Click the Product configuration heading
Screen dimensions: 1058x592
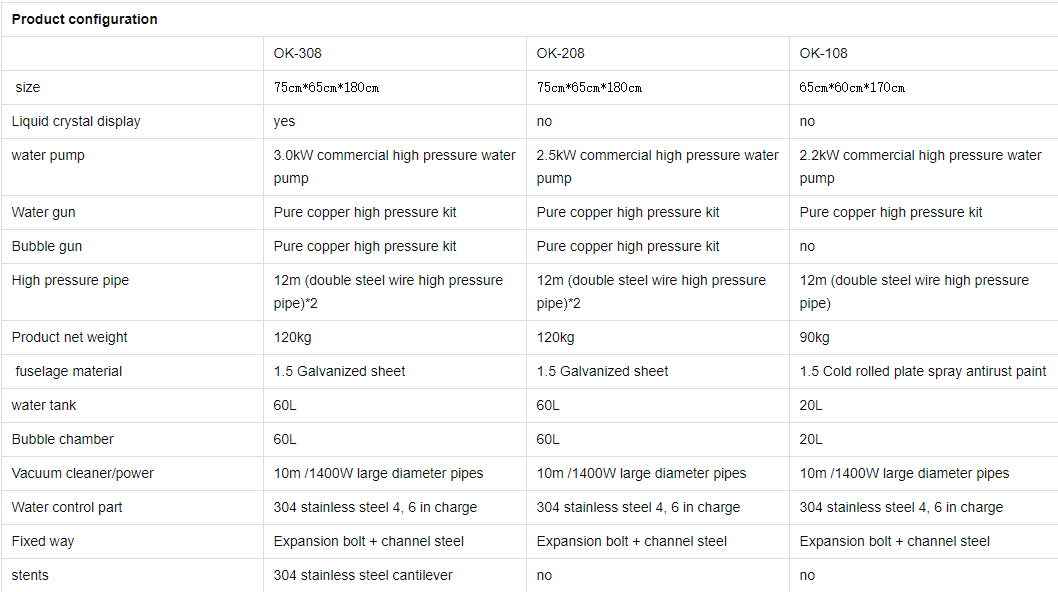click(84, 19)
